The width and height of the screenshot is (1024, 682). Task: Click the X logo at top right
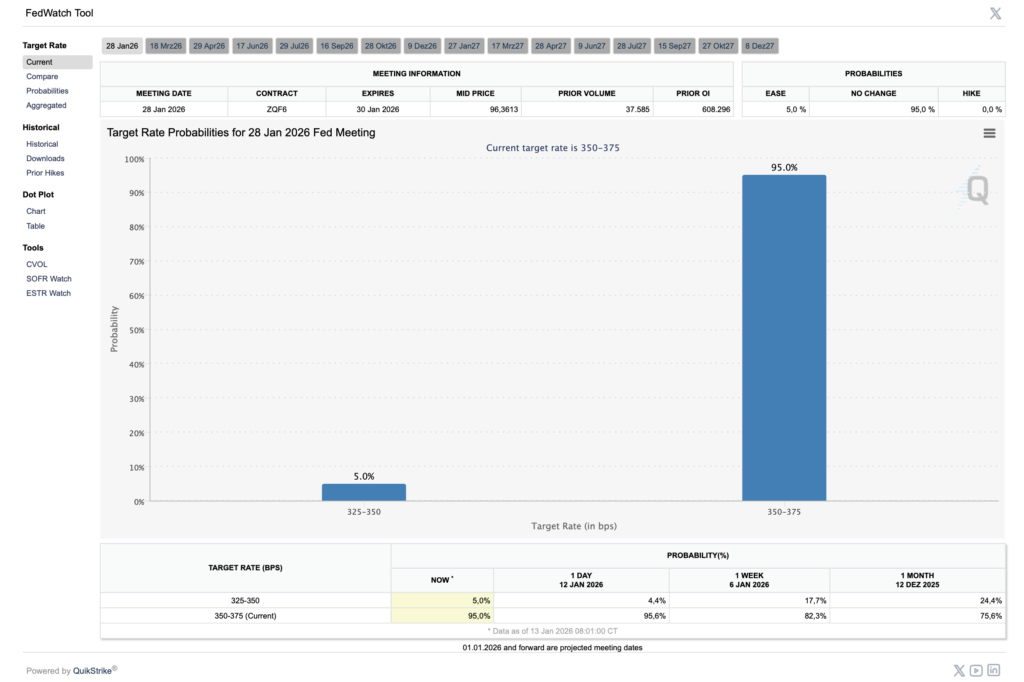(995, 13)
